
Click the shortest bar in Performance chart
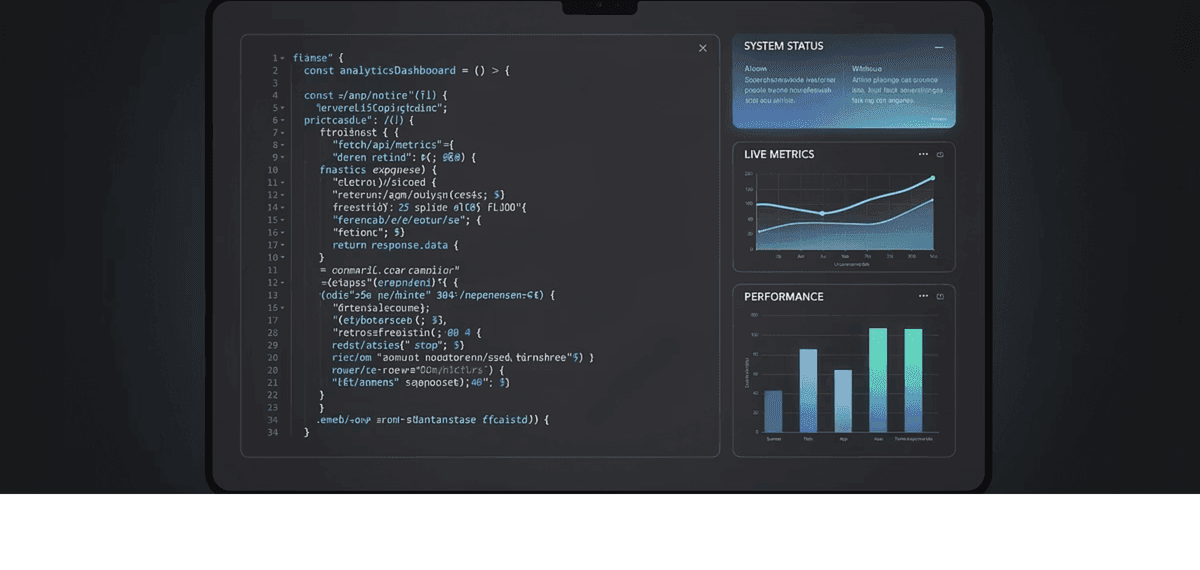click(773, 411)
